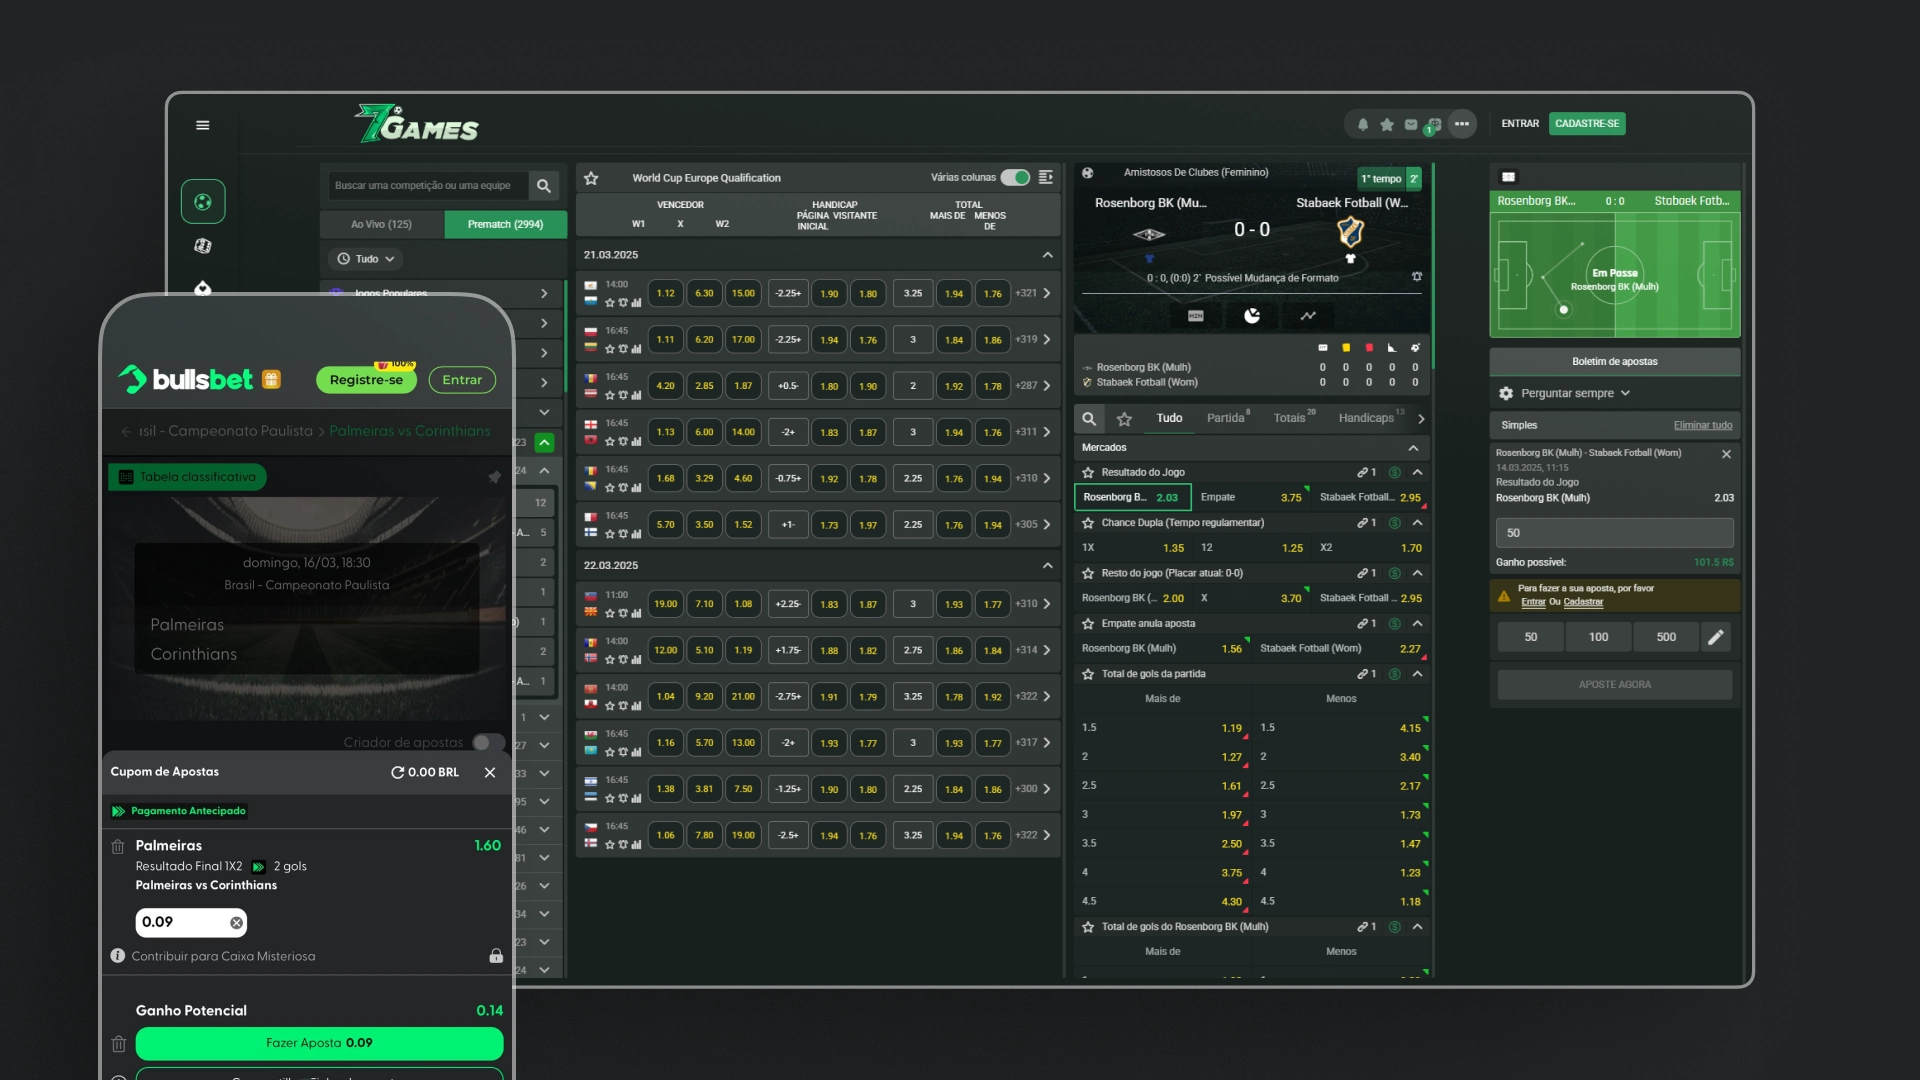Click the column layout icon beside Várias colunas
This screenshot has width=1920, height=1080.
[x=1046, y=177]
